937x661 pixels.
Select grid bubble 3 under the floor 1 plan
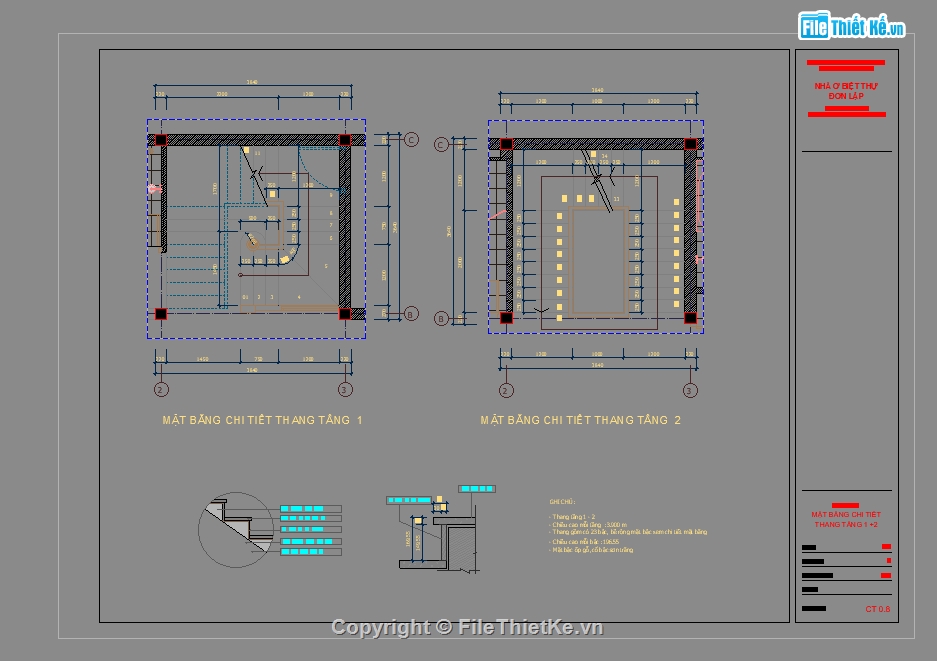coord(345,390)
